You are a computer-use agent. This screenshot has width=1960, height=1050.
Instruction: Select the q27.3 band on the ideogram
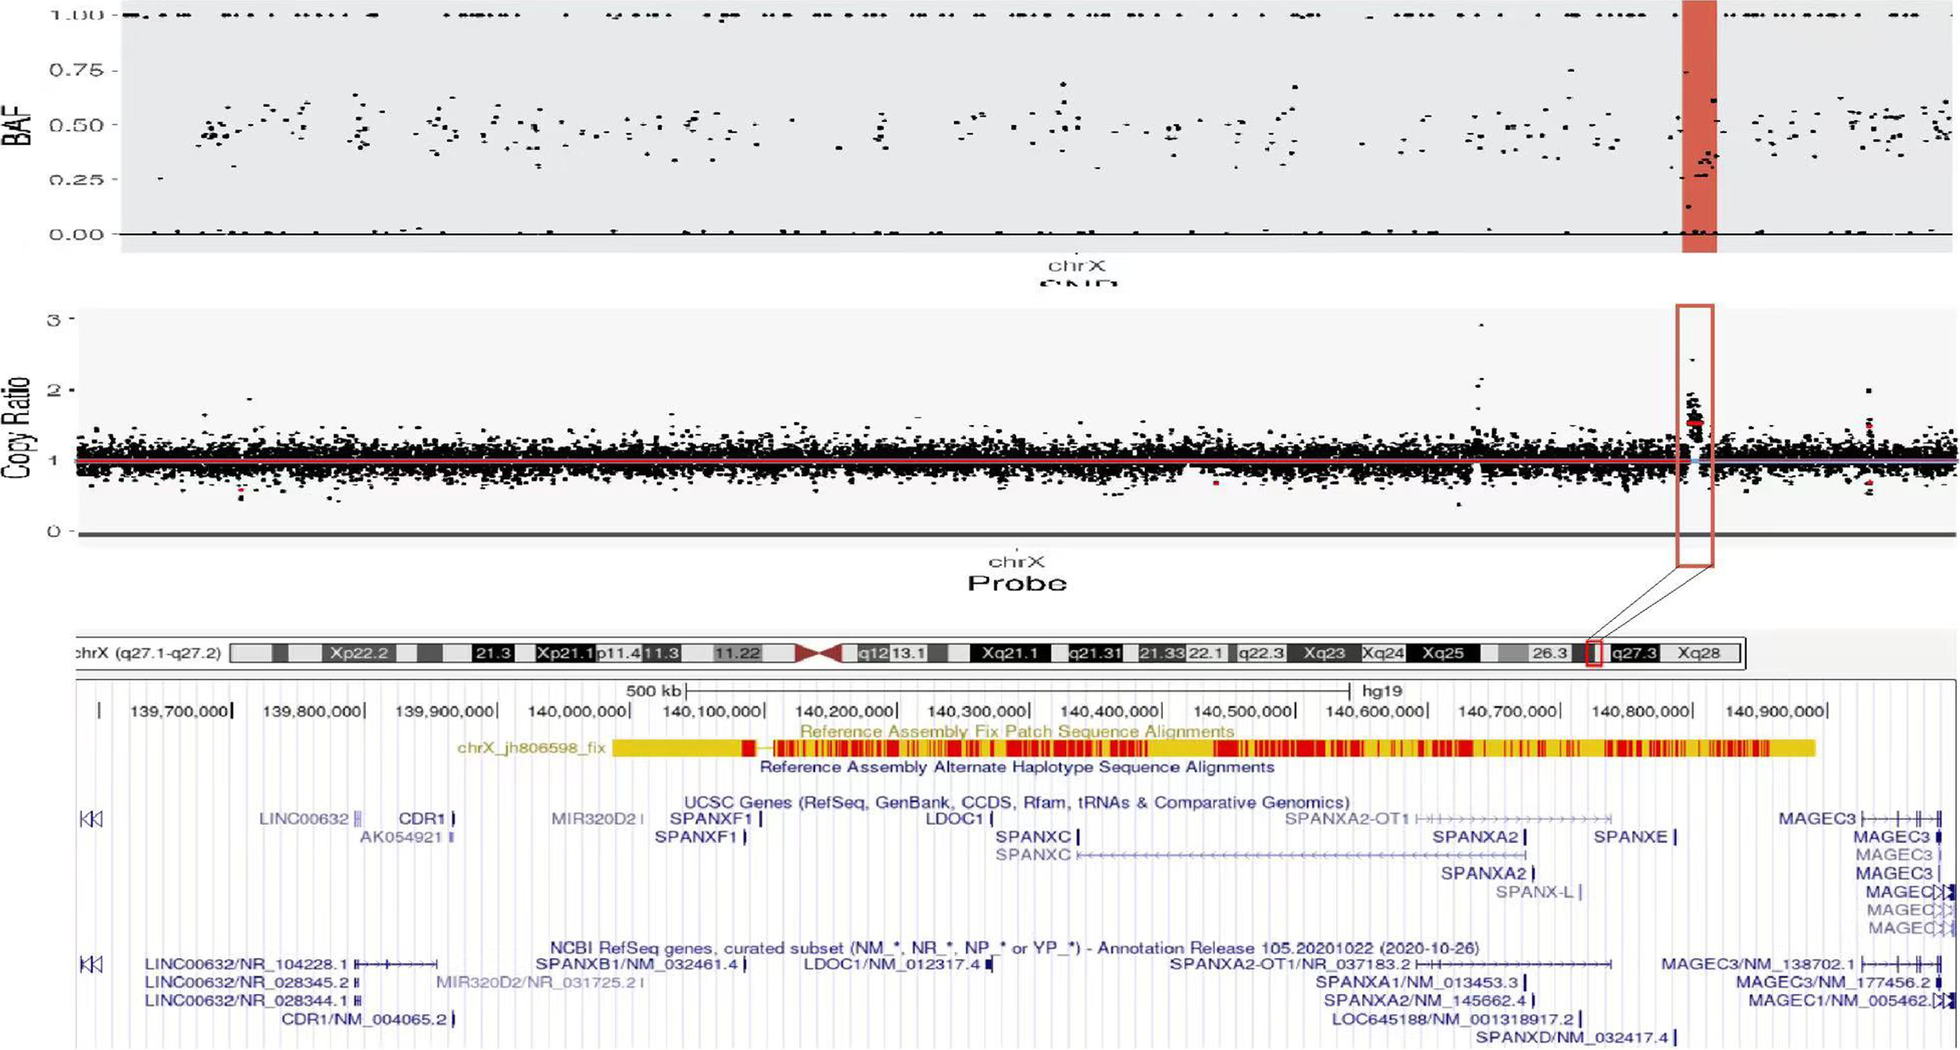click(x=1634, y=653)
